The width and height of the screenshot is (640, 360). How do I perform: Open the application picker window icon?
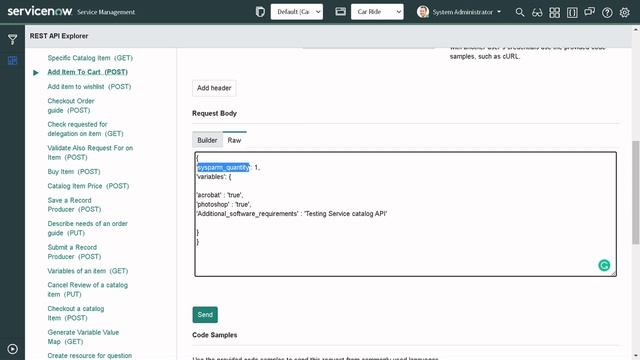tap(340, 12)
